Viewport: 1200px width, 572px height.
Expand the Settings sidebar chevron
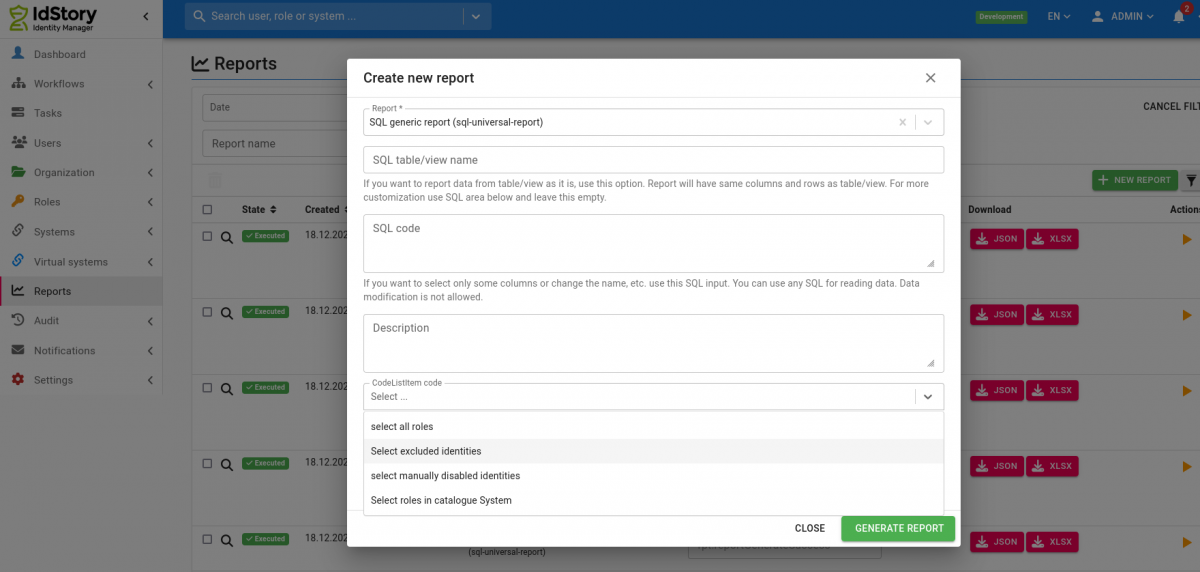tap(149, 380)
